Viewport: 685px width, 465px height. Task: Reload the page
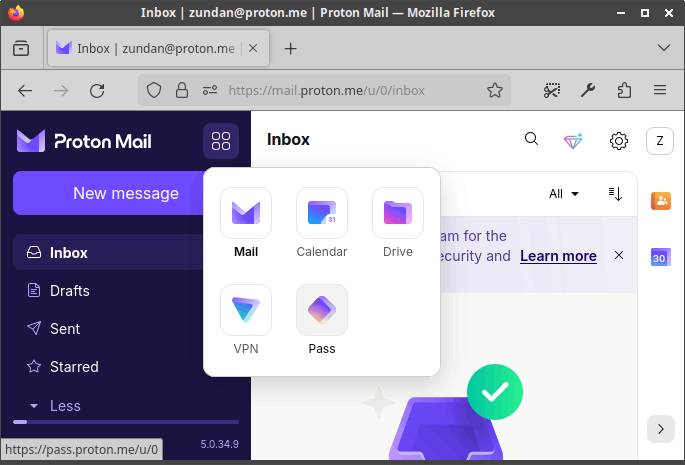(97, 90)
